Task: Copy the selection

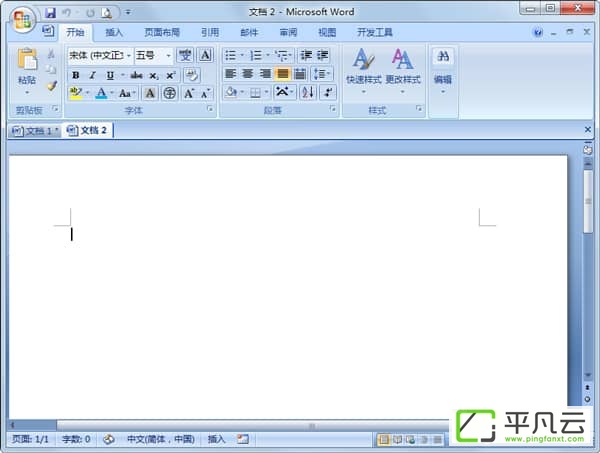Action: click(x=51, y=70)
